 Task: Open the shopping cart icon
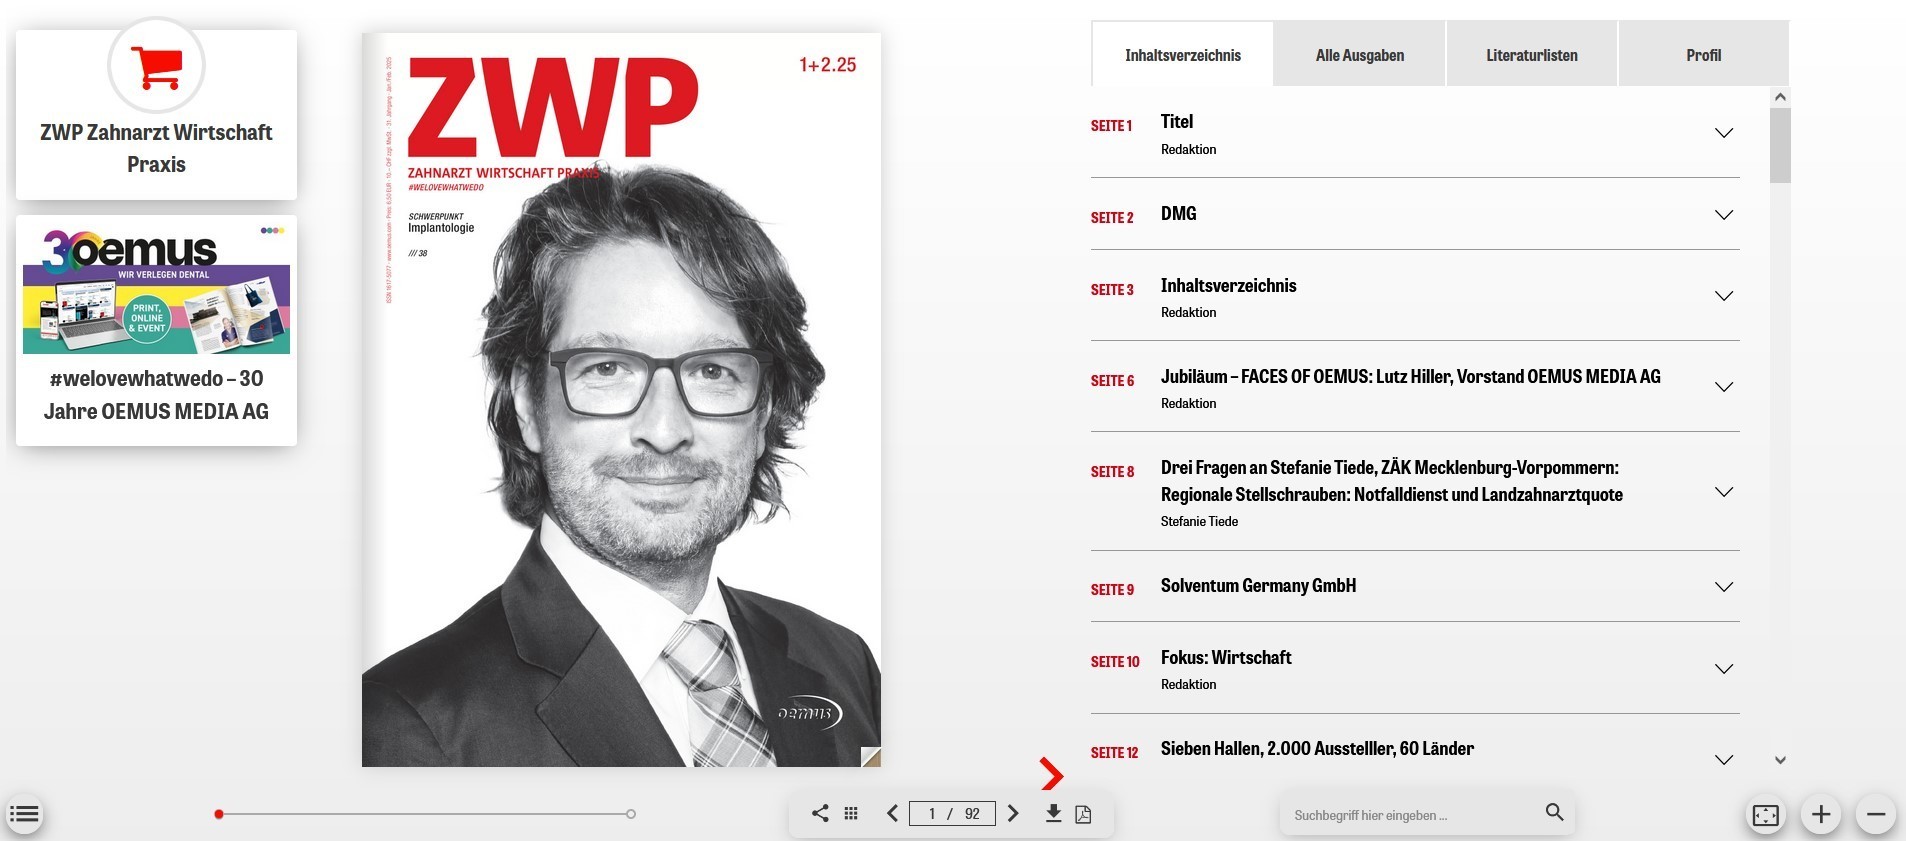pyautogui.click(x=156, y=66)
